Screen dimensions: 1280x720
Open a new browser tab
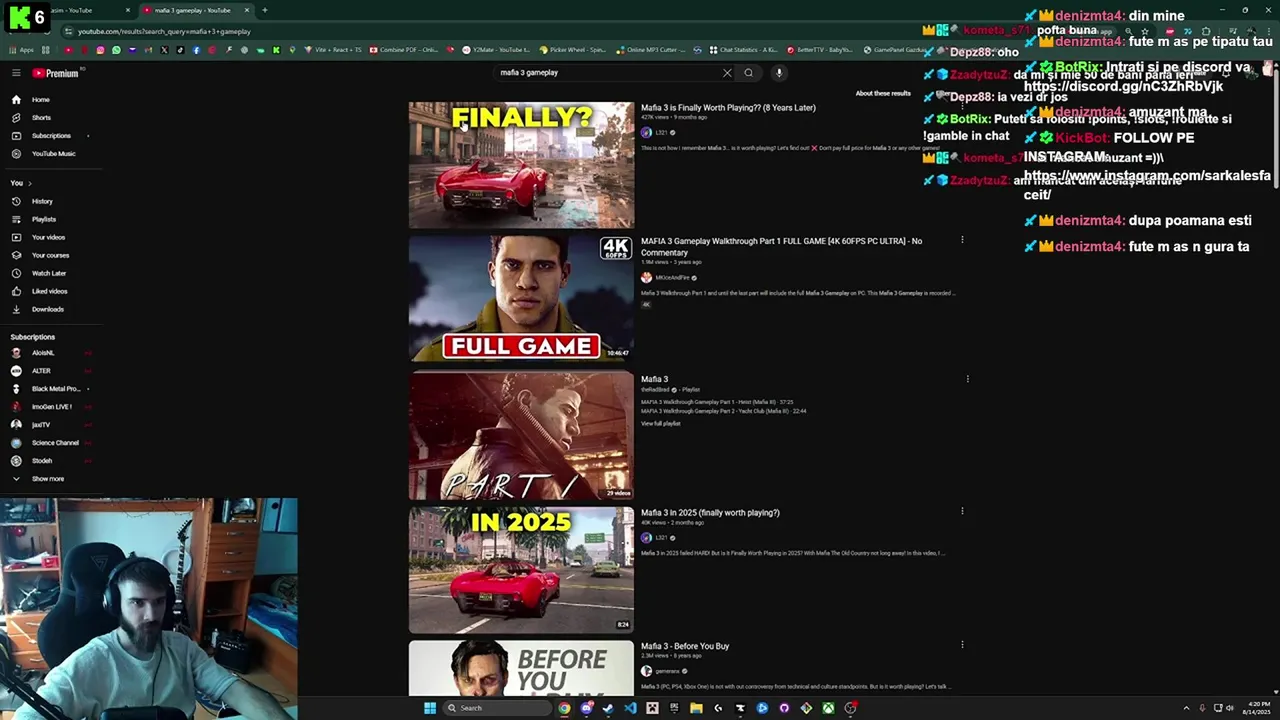pos(264,10)
